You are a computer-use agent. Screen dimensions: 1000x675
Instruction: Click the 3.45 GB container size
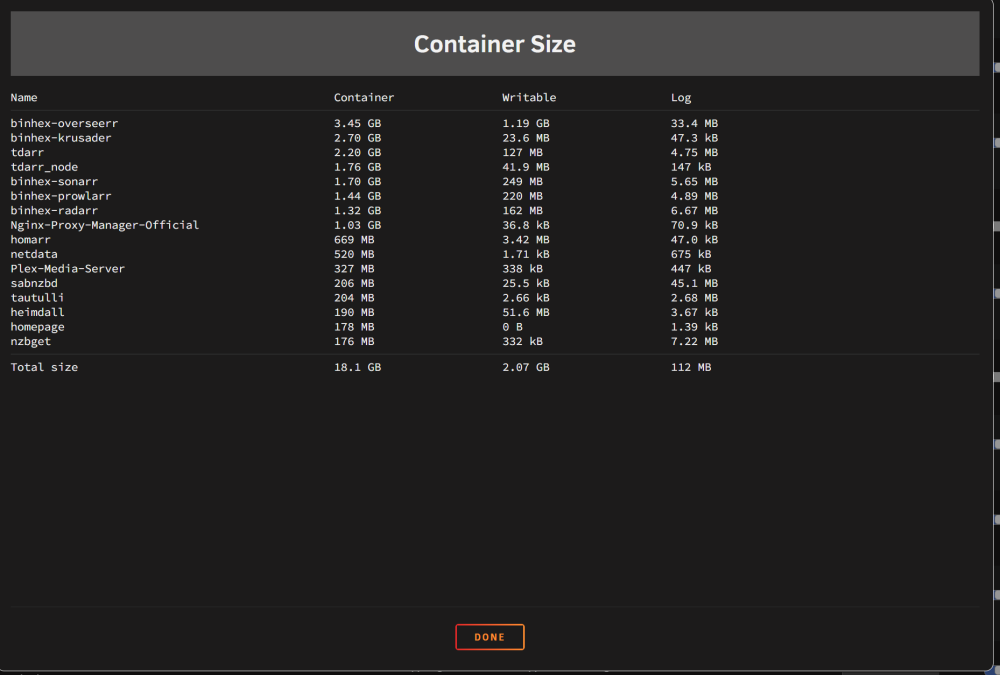(x=357, y=123)
